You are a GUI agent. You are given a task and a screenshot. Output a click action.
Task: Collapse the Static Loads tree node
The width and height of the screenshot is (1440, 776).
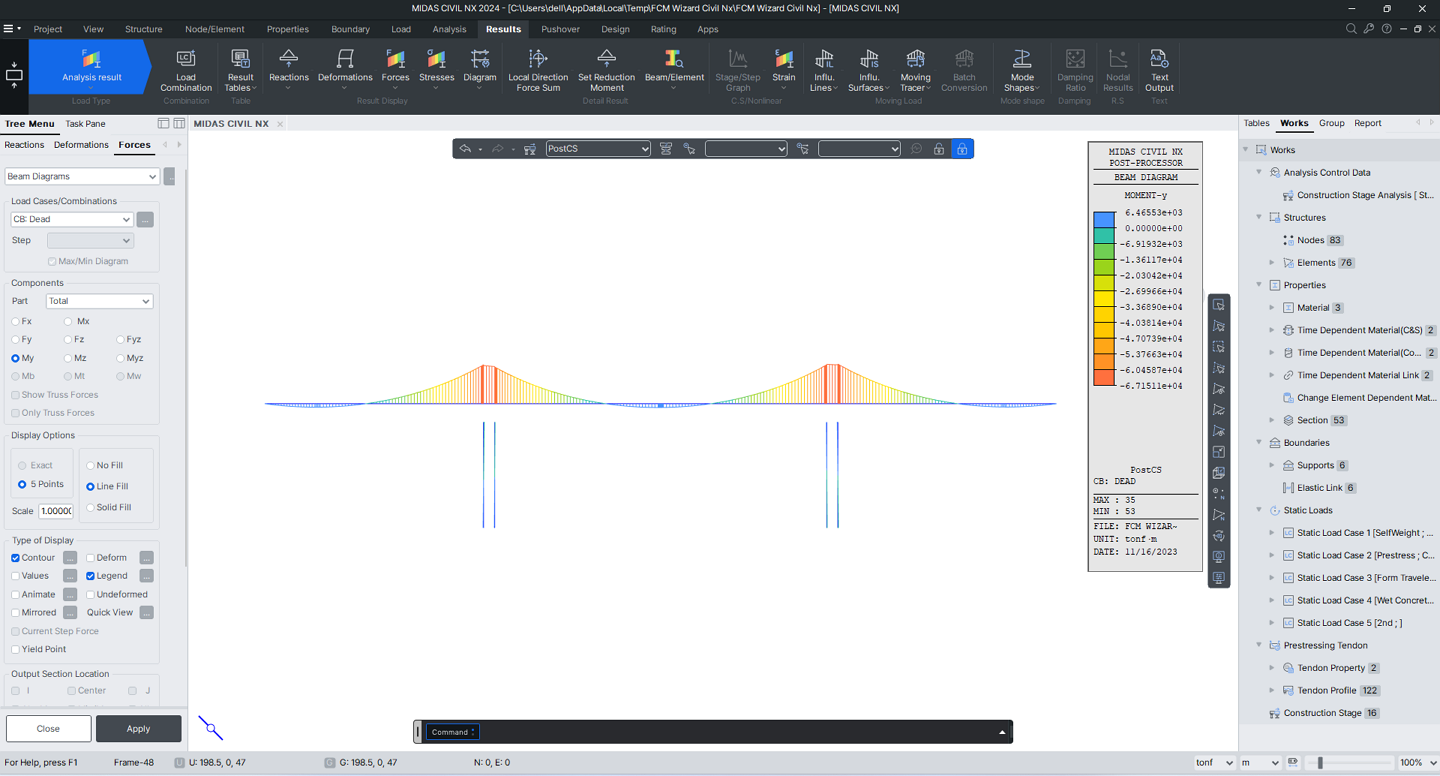(x=1259, y=510)
